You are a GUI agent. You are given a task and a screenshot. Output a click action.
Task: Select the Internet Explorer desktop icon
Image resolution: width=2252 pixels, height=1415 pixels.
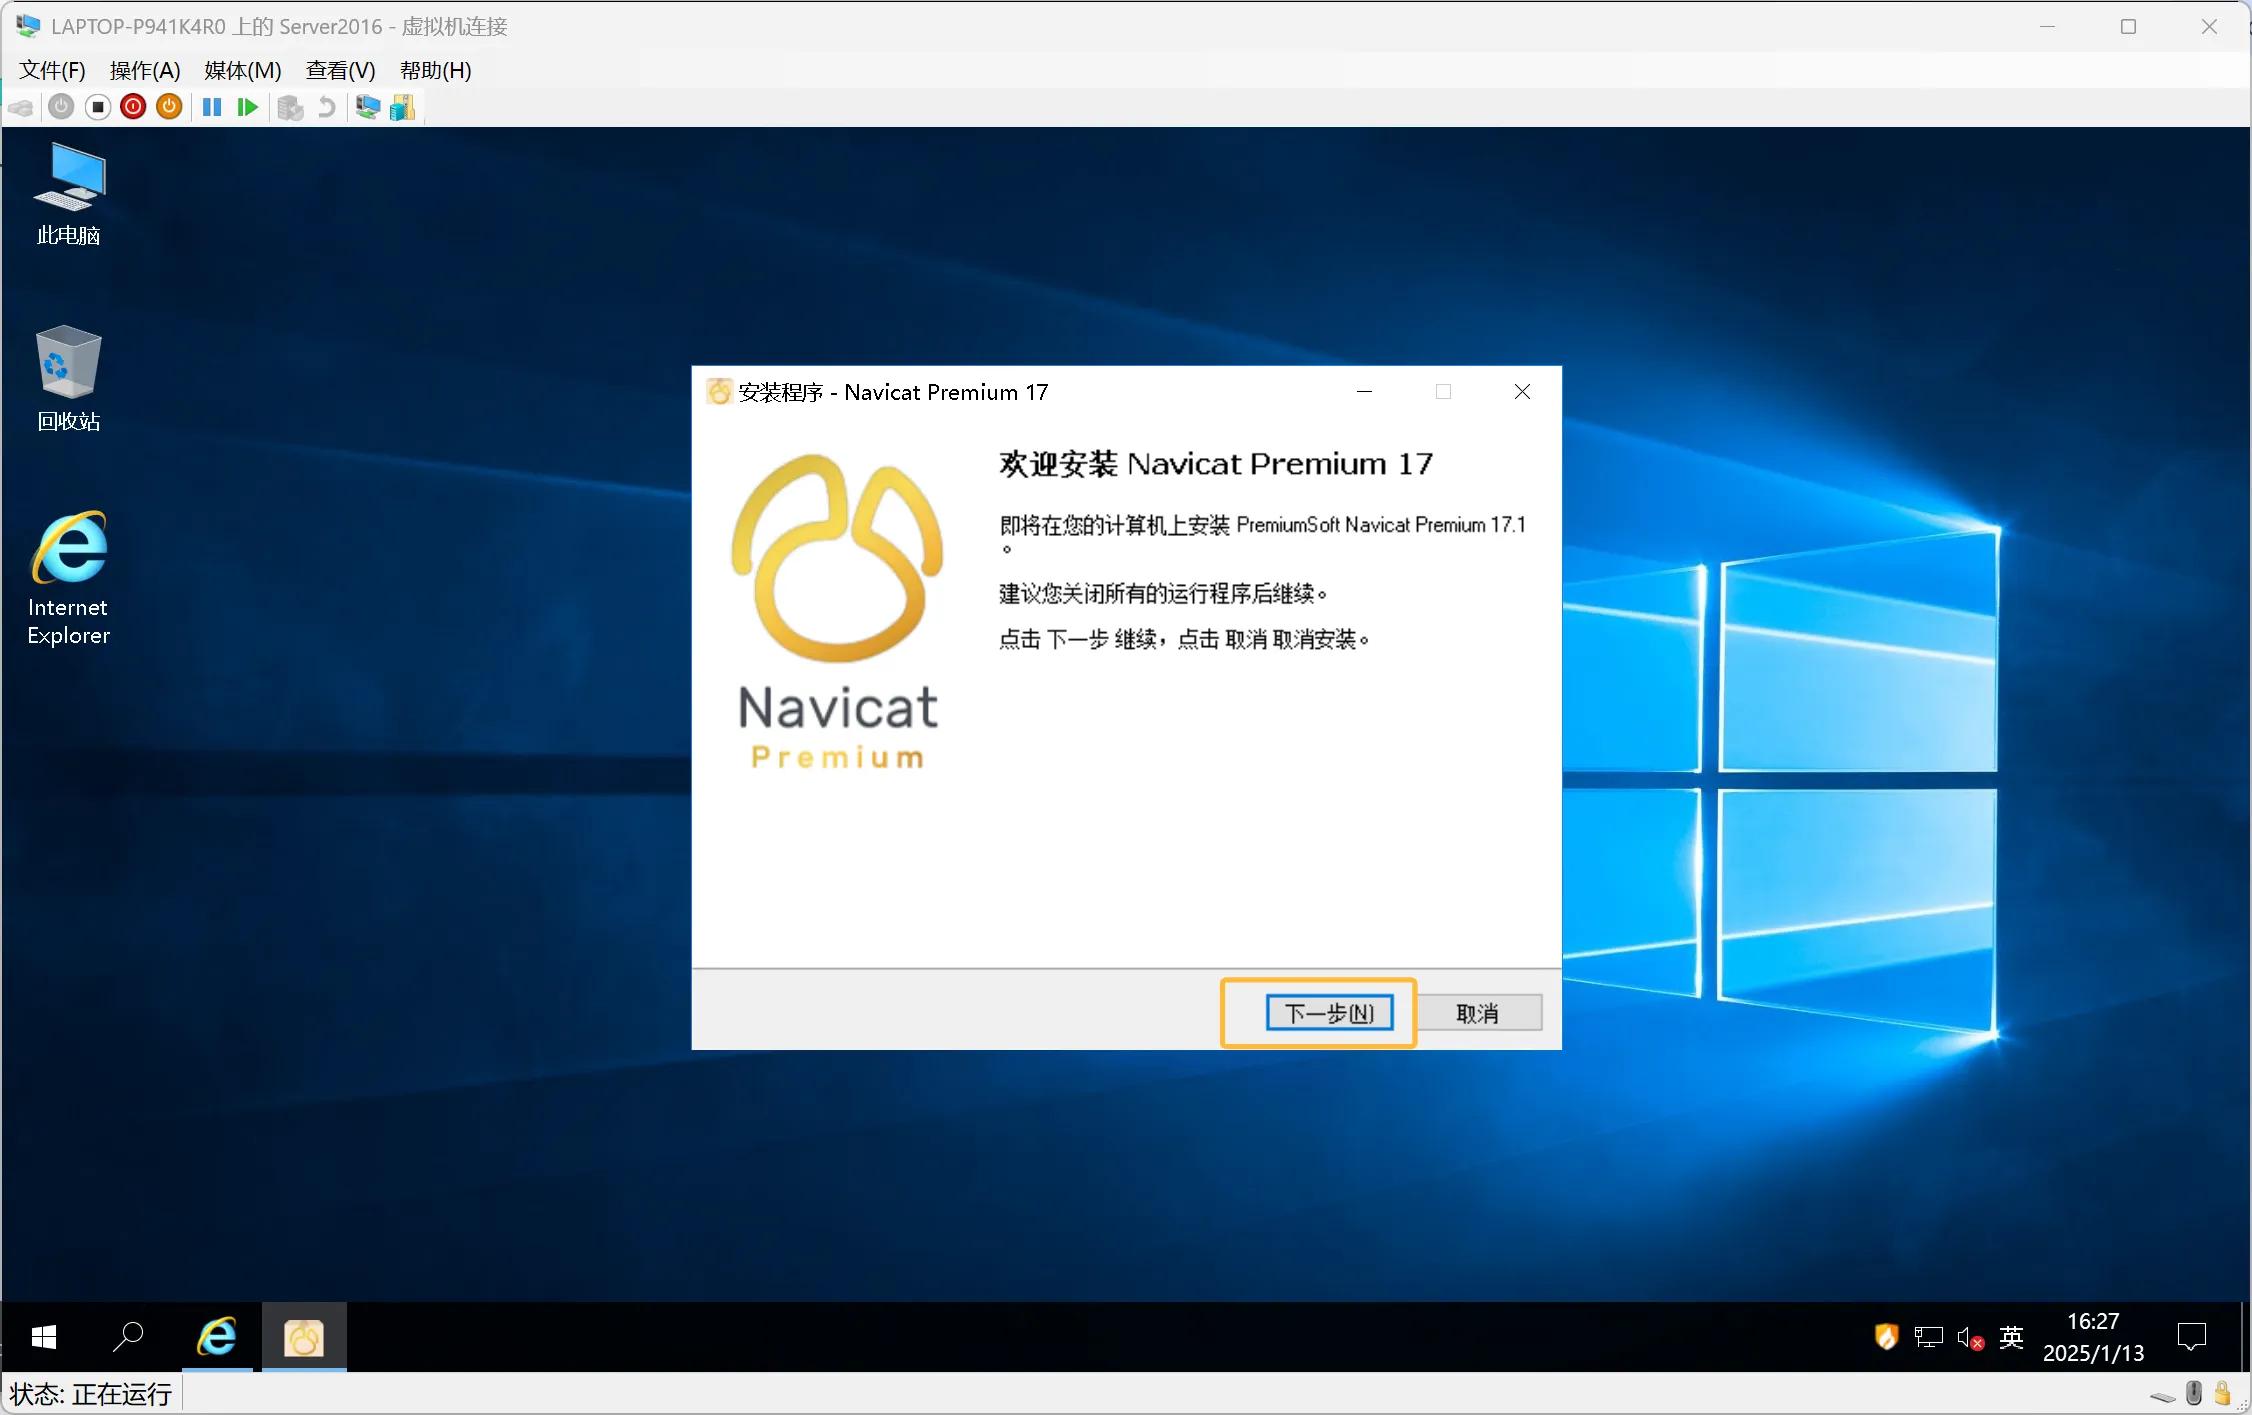point(69,578)
